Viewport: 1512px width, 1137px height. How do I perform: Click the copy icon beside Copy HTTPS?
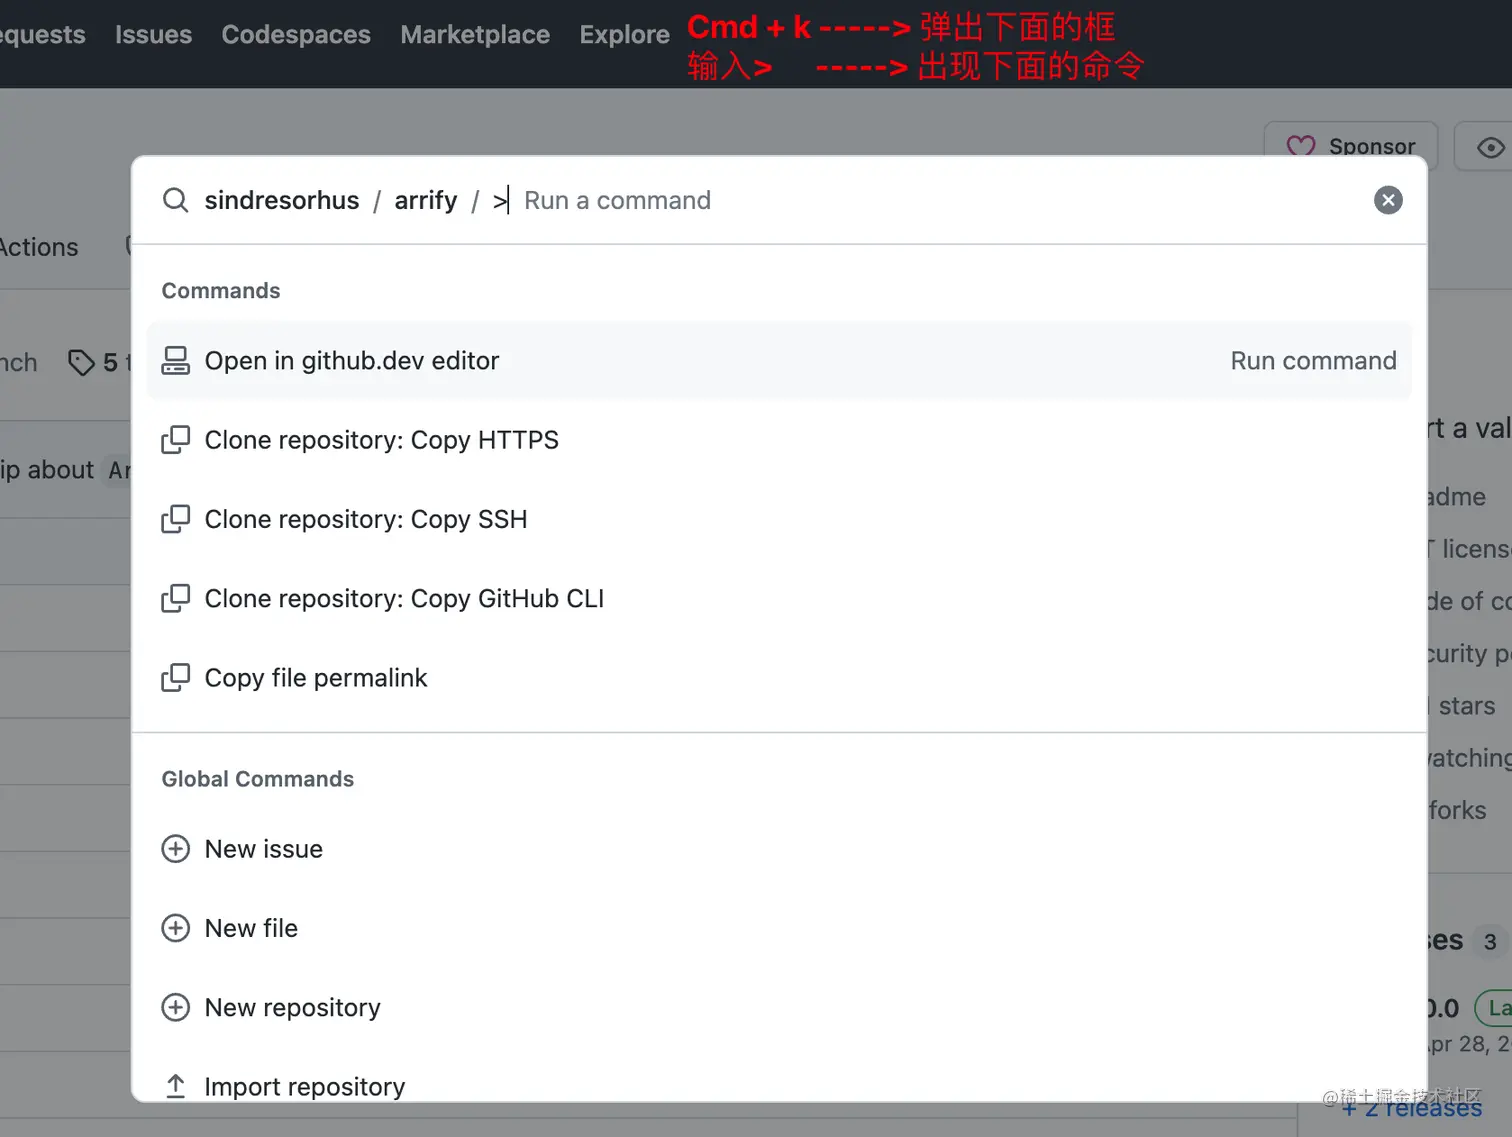click(x=175, y=440)
